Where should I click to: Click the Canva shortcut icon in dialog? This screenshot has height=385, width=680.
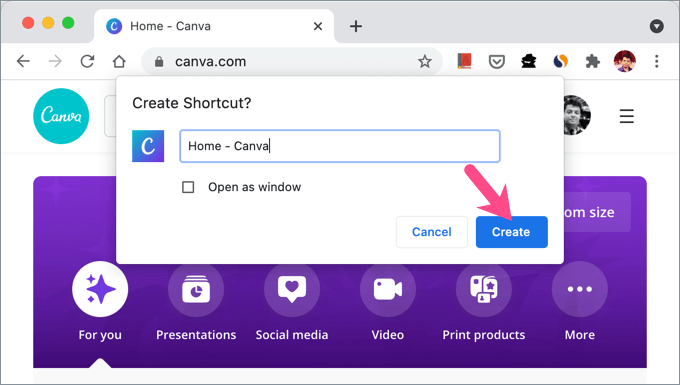[148, 146]
